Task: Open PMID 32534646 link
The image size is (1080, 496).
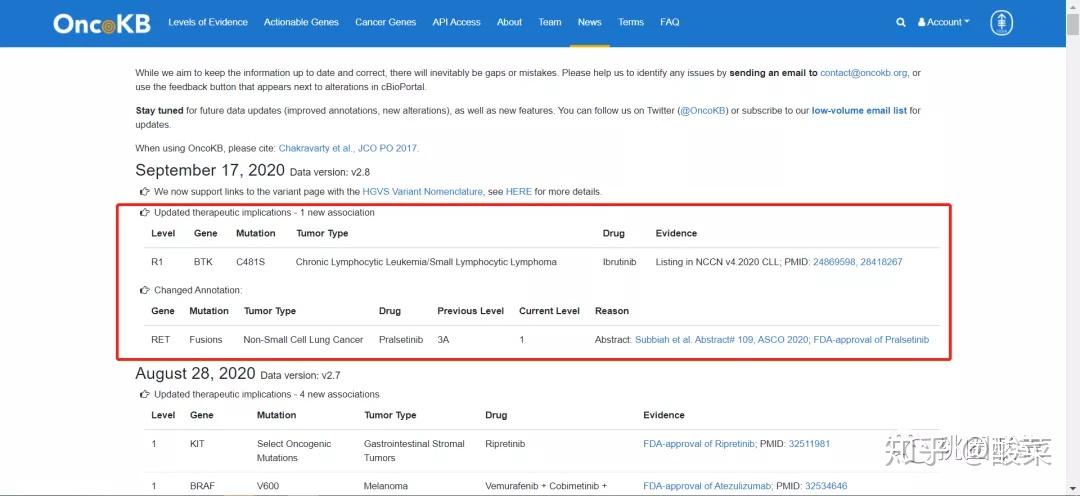Action: (x=826, y=486)
